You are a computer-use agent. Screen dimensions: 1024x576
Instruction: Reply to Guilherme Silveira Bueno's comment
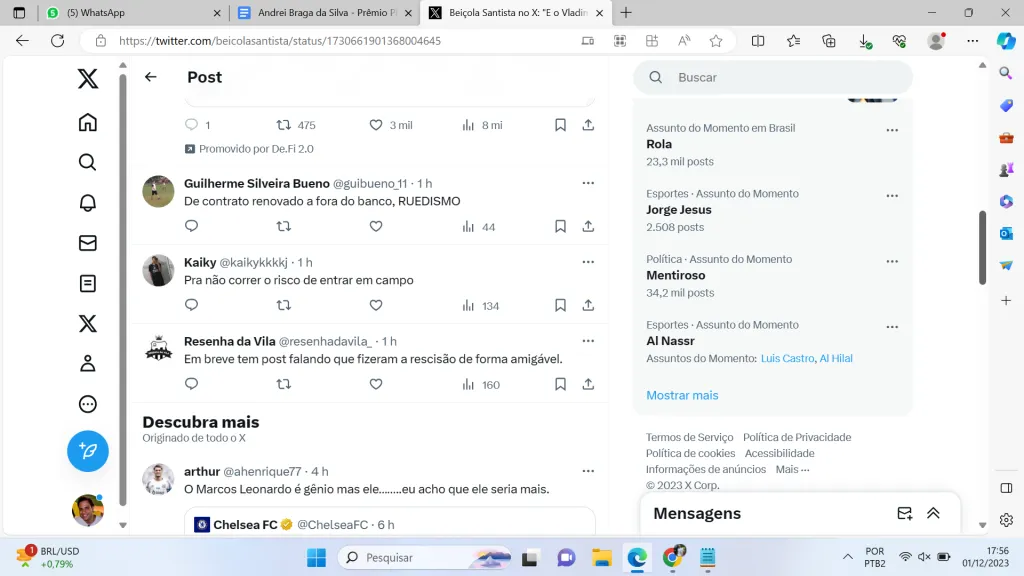coord(192,227)
